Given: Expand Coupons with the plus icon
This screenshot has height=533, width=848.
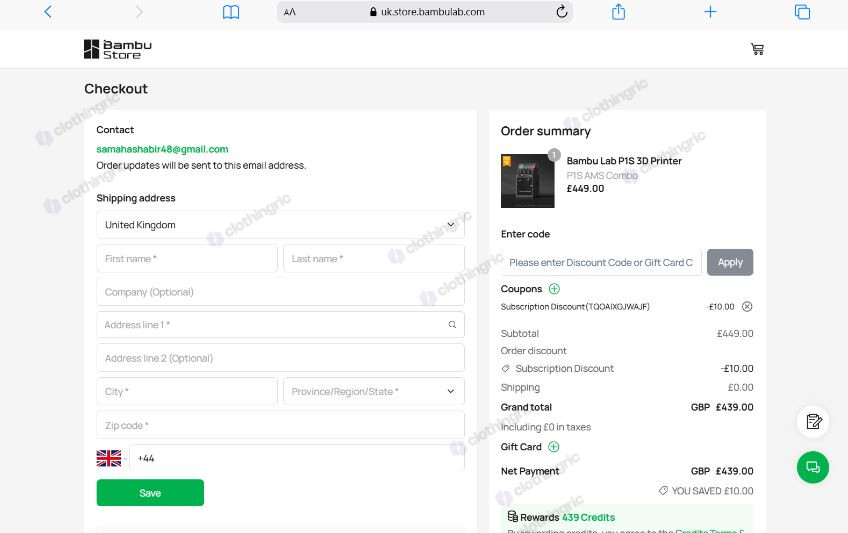Looking at the screenshot, I should (554, 289).
